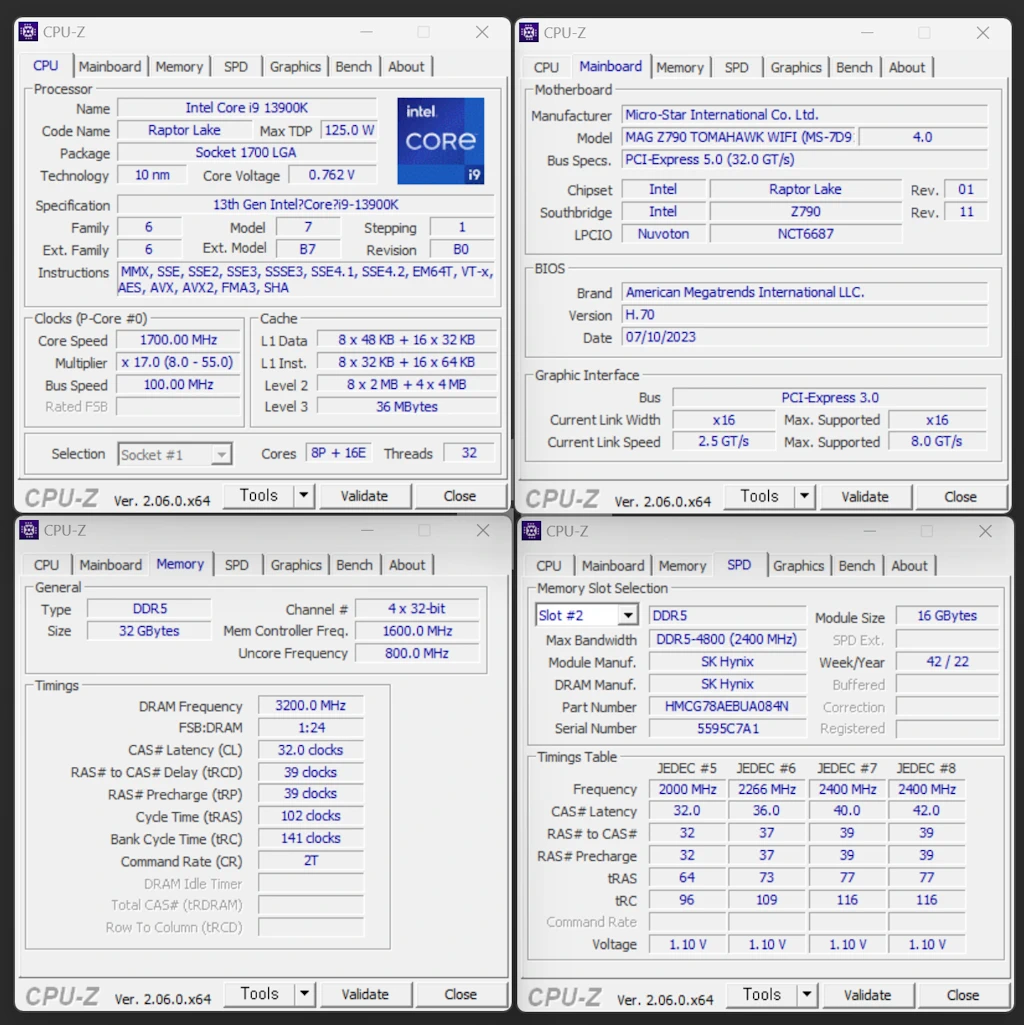Open Mainboard tab in SPD window

coord(613,566)
